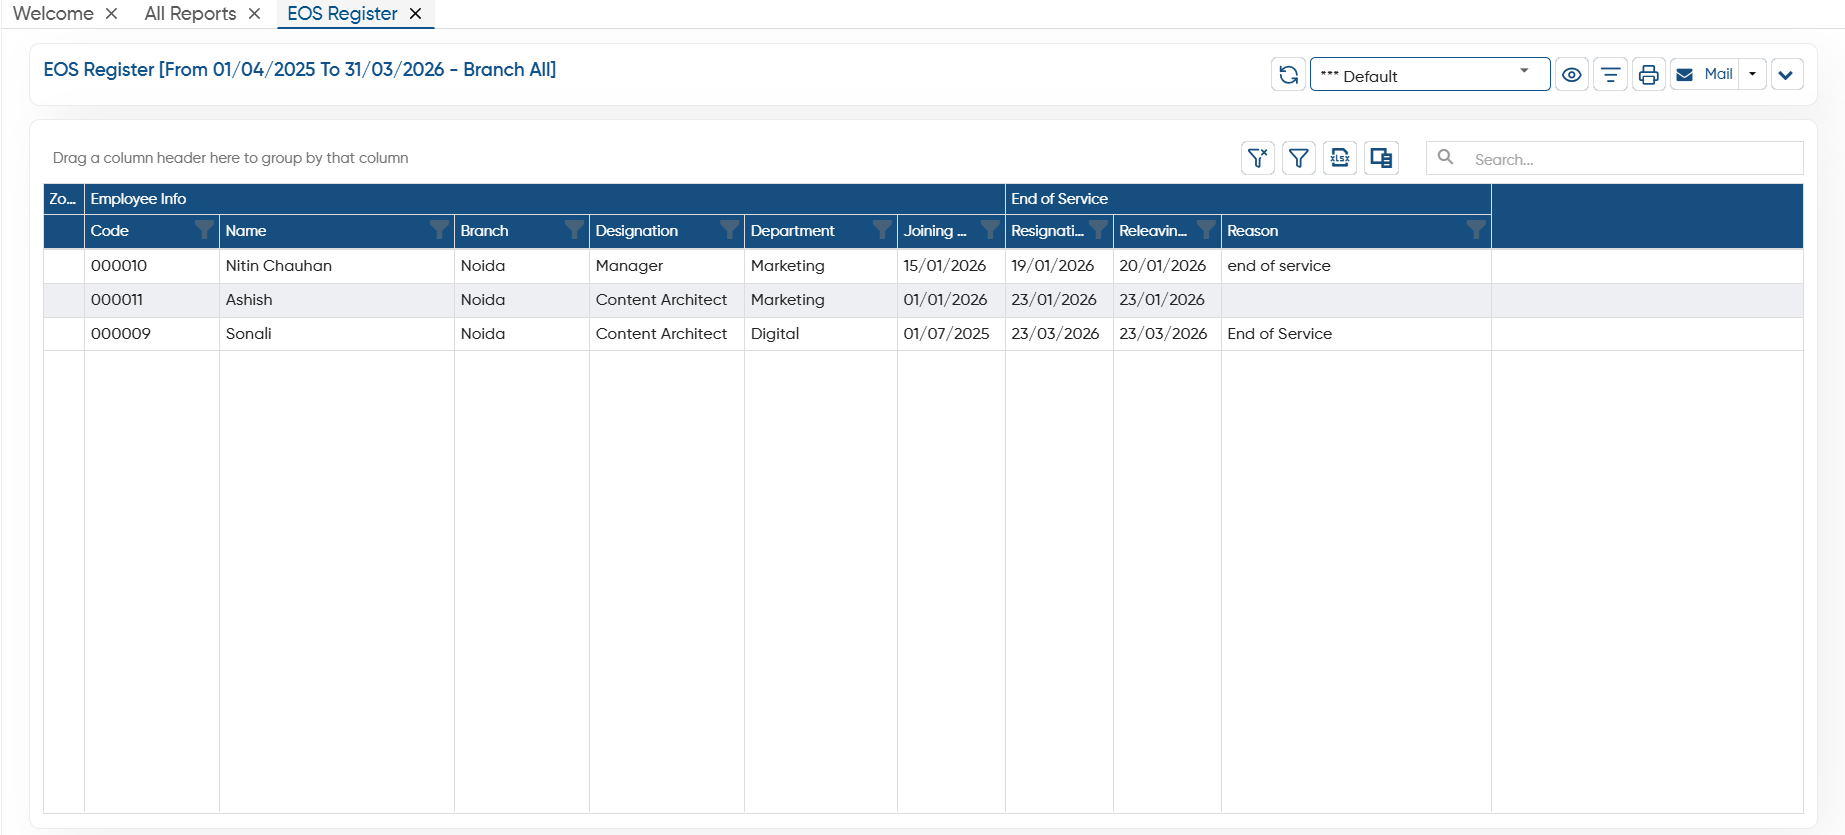This screenshot has width=1845, height=835.
Task: Clear filters with funnel-X icon
Action: [x=1258, y=158]
